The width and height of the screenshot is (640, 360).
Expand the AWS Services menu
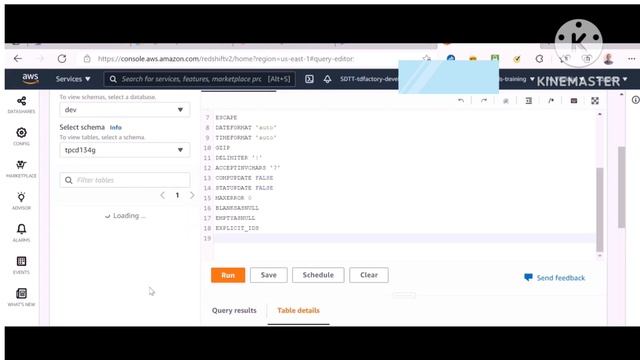[73, 79]
